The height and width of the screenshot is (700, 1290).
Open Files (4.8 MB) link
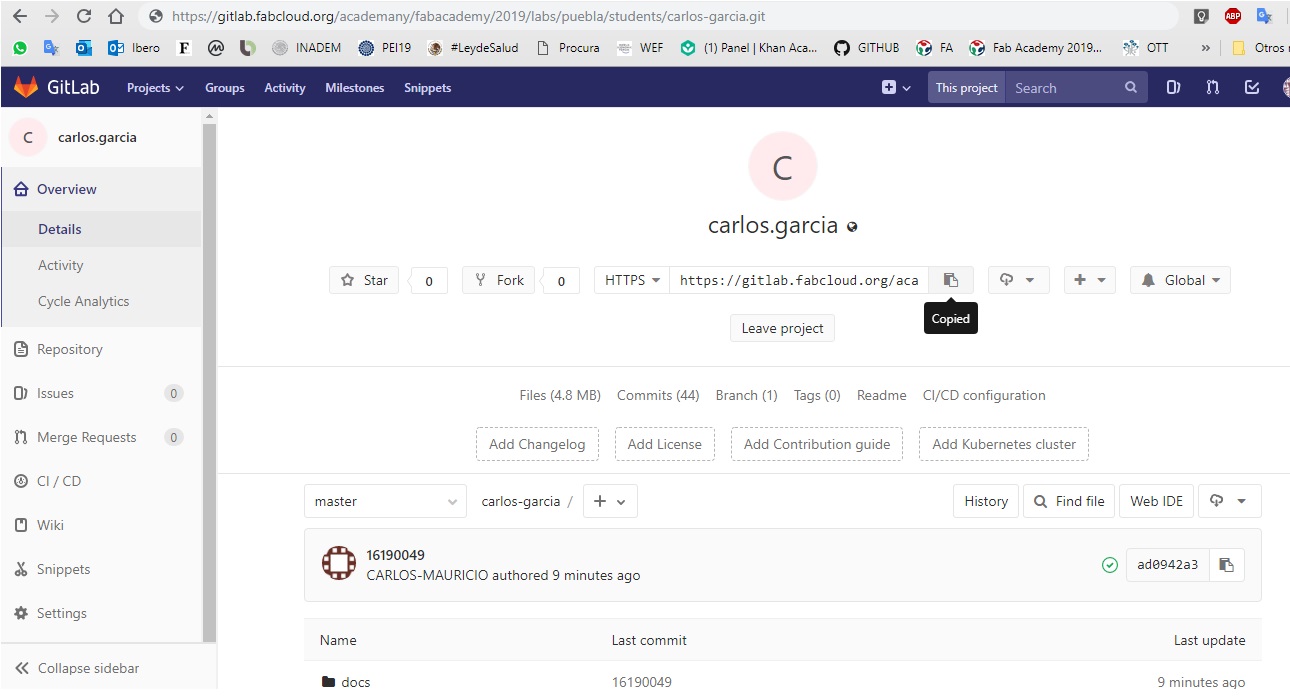click(560, 395)
